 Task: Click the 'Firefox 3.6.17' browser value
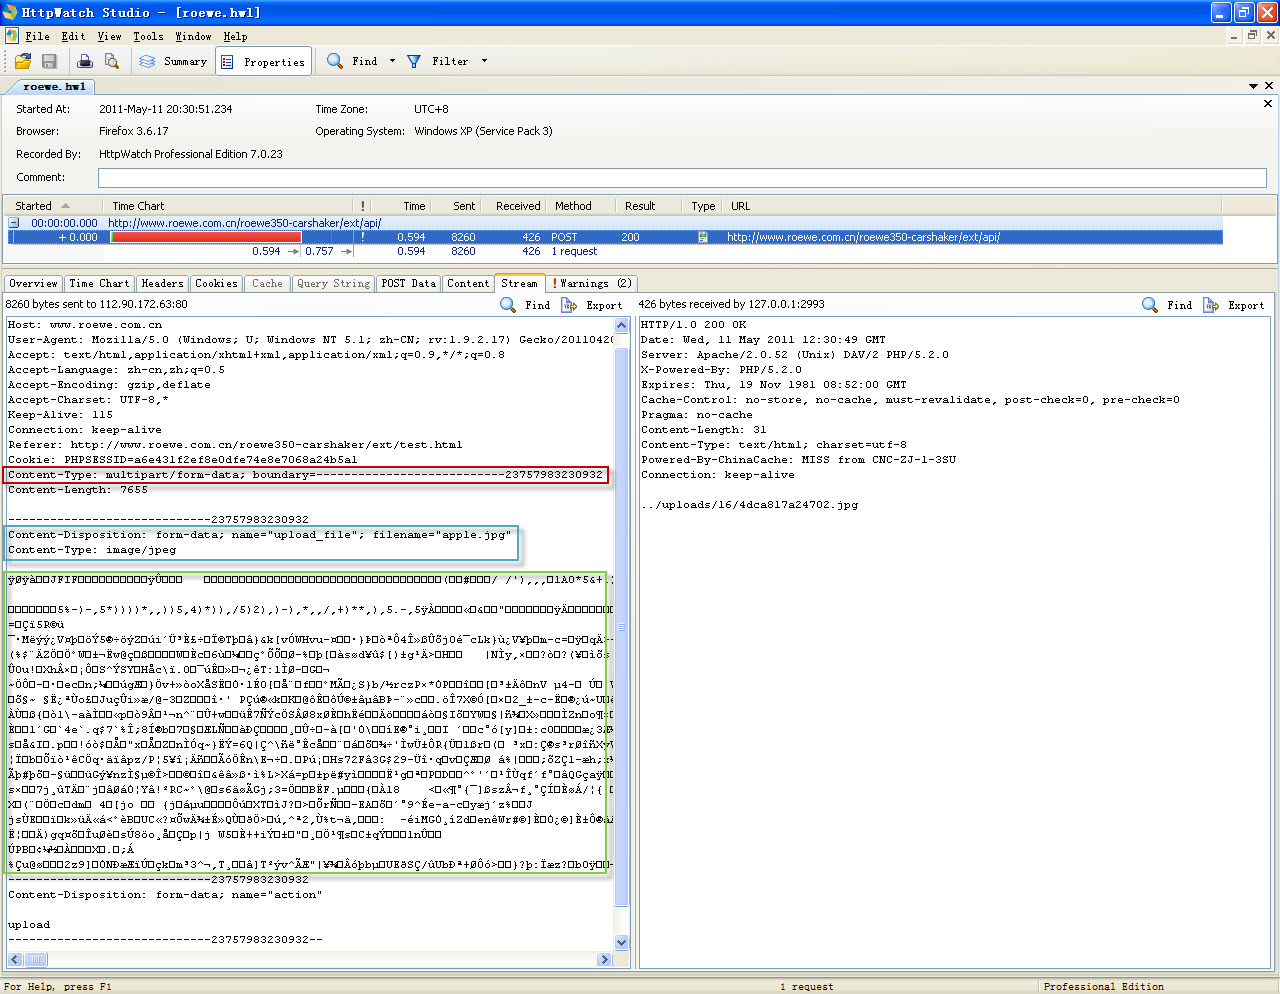134,131
